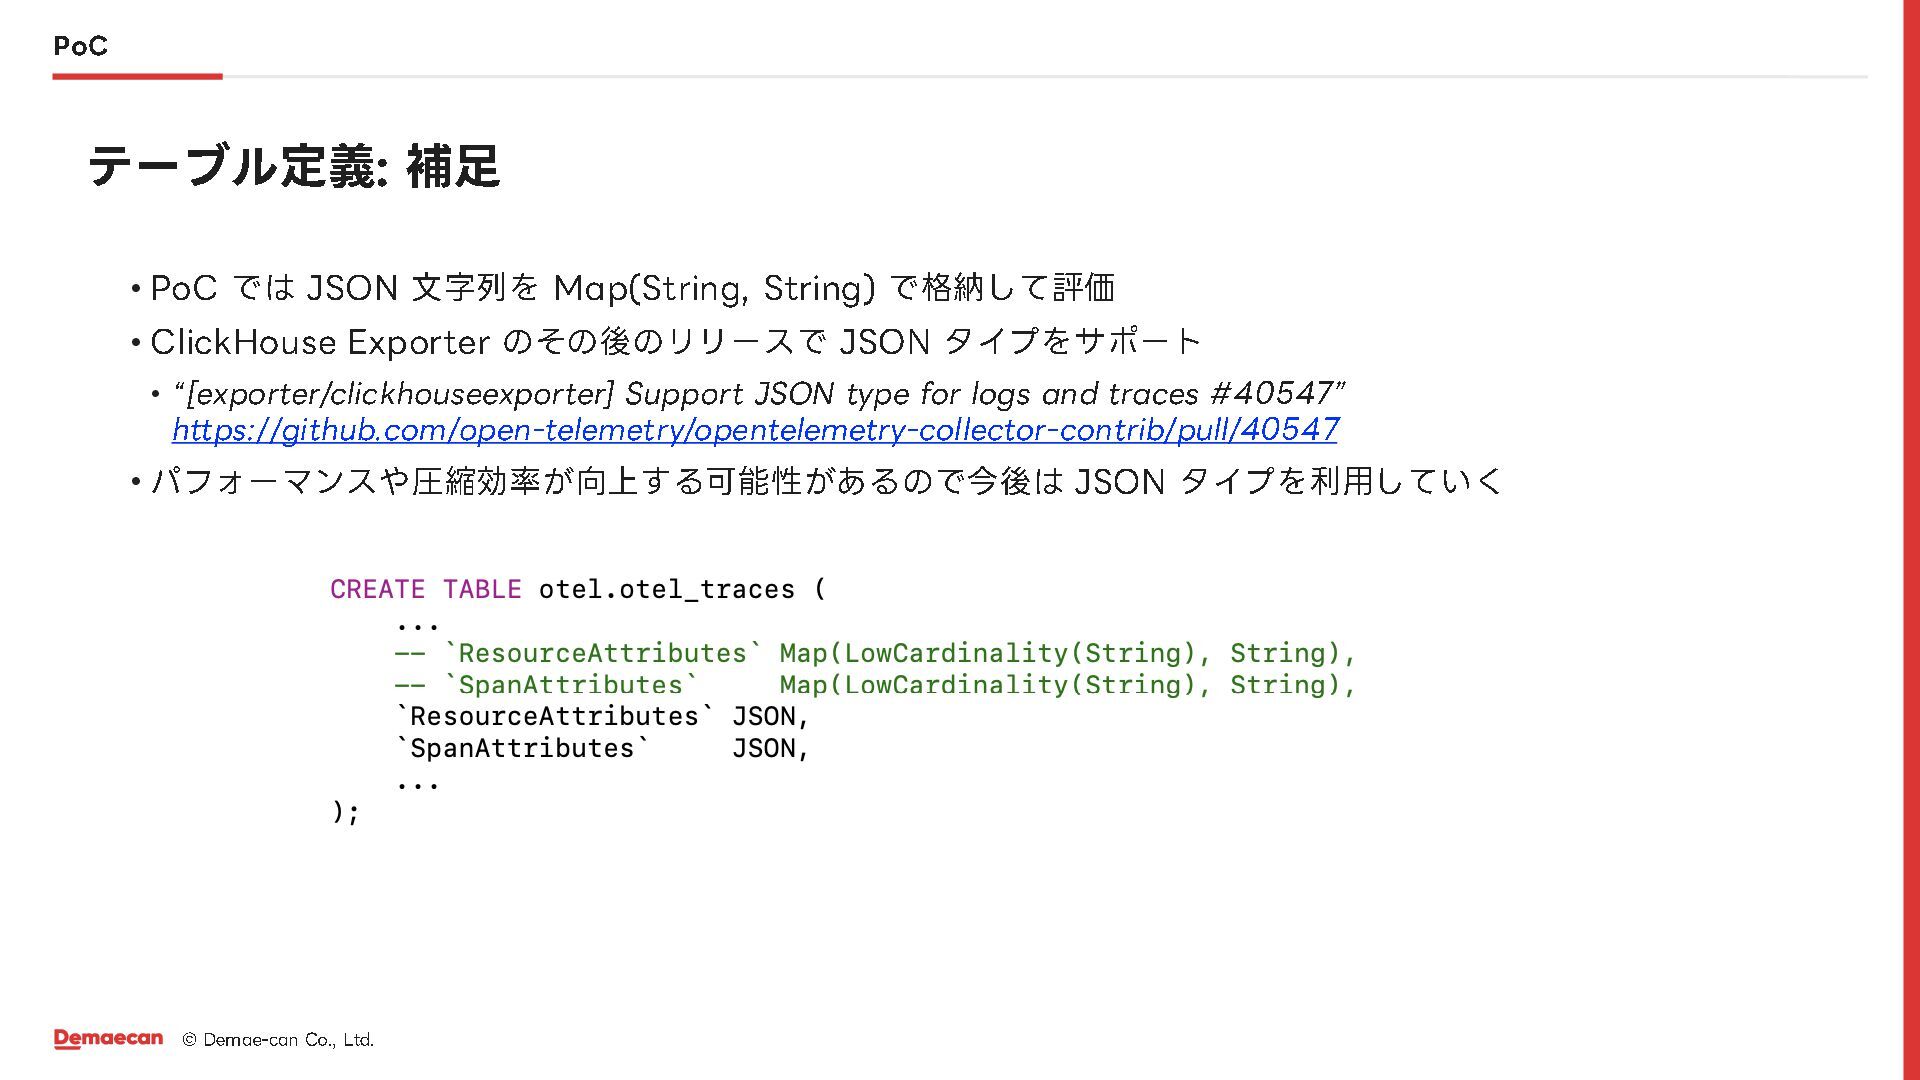Click the ResourceAttributes JSON column definition
The height and width of the screenshot is (1080, 1920).
click(x=602, y=717)
